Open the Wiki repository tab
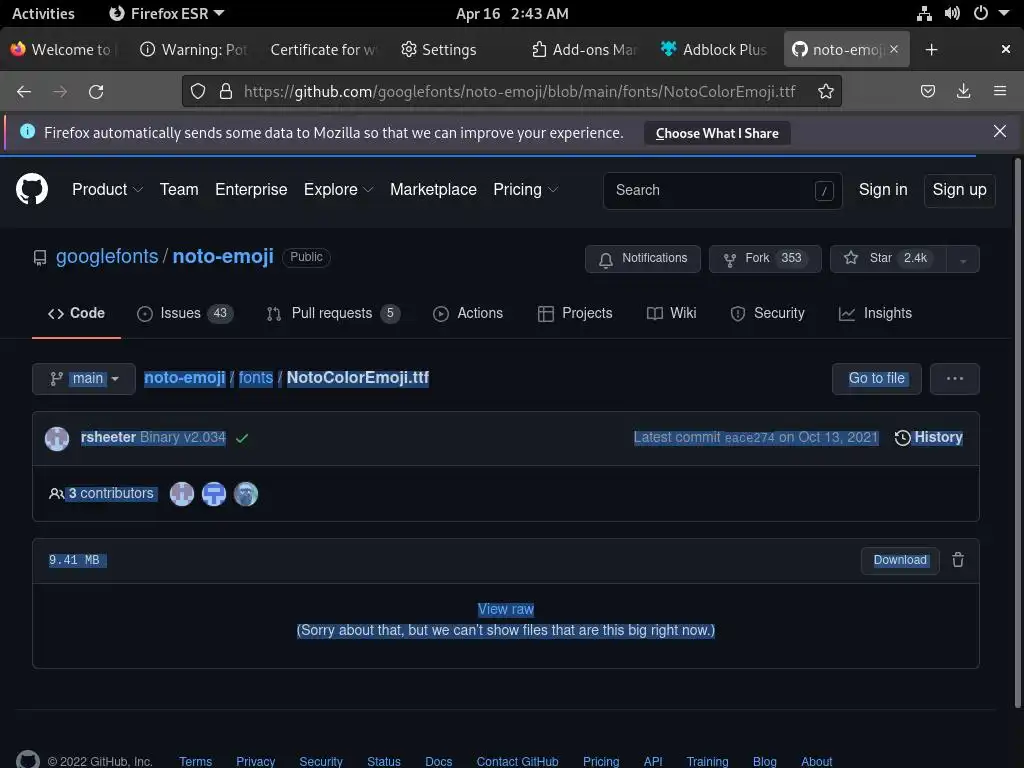This screenshot has height=768, width=1024. 671,313
